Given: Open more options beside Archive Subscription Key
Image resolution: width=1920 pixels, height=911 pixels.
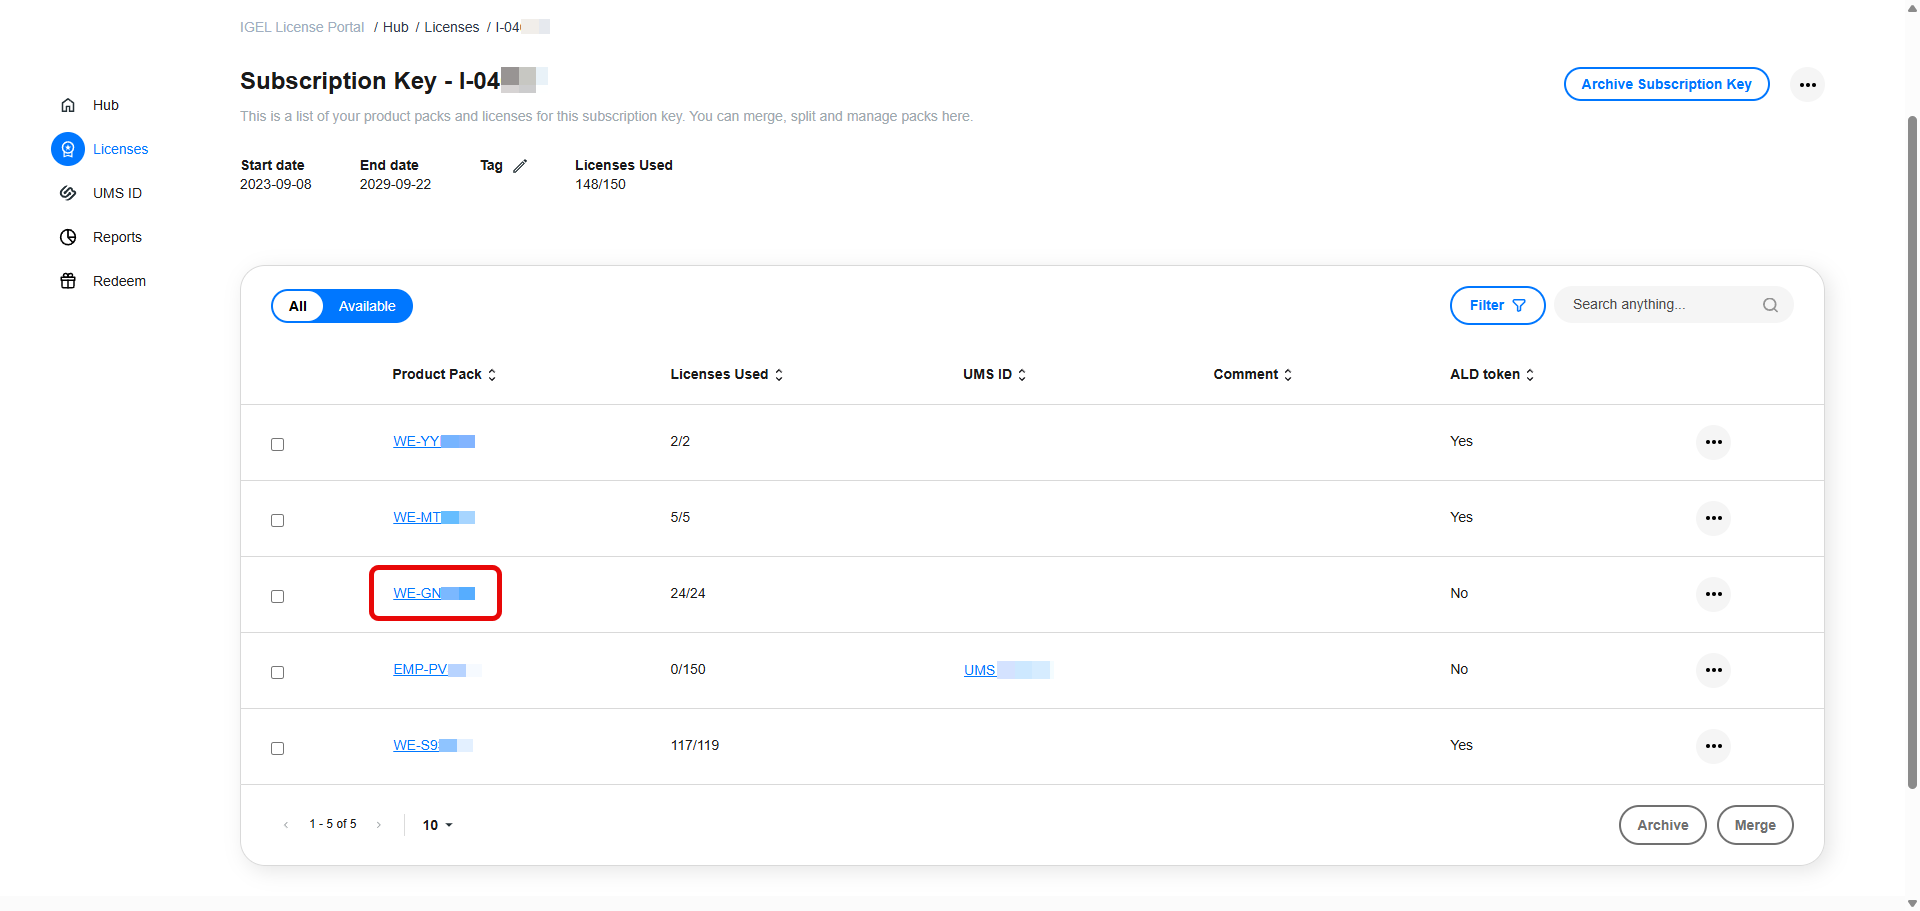Looking at the screenshot, I should [1807, 85].
